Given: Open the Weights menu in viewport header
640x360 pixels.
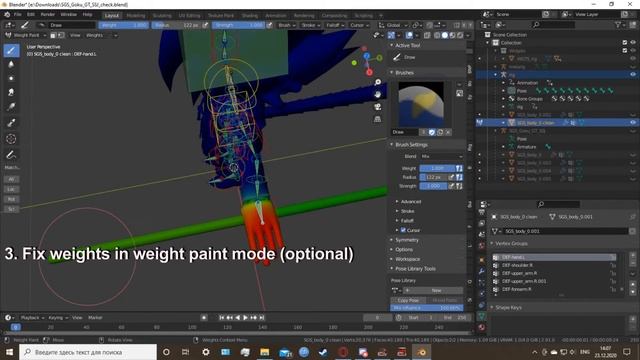Looking at the screenshot, I should [95, 36].
